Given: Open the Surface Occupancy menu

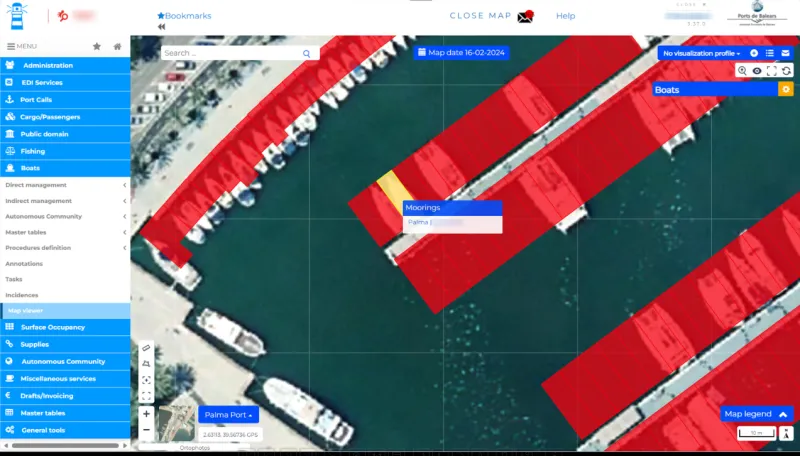Looking at the screenshot, I should coord(65,327).
